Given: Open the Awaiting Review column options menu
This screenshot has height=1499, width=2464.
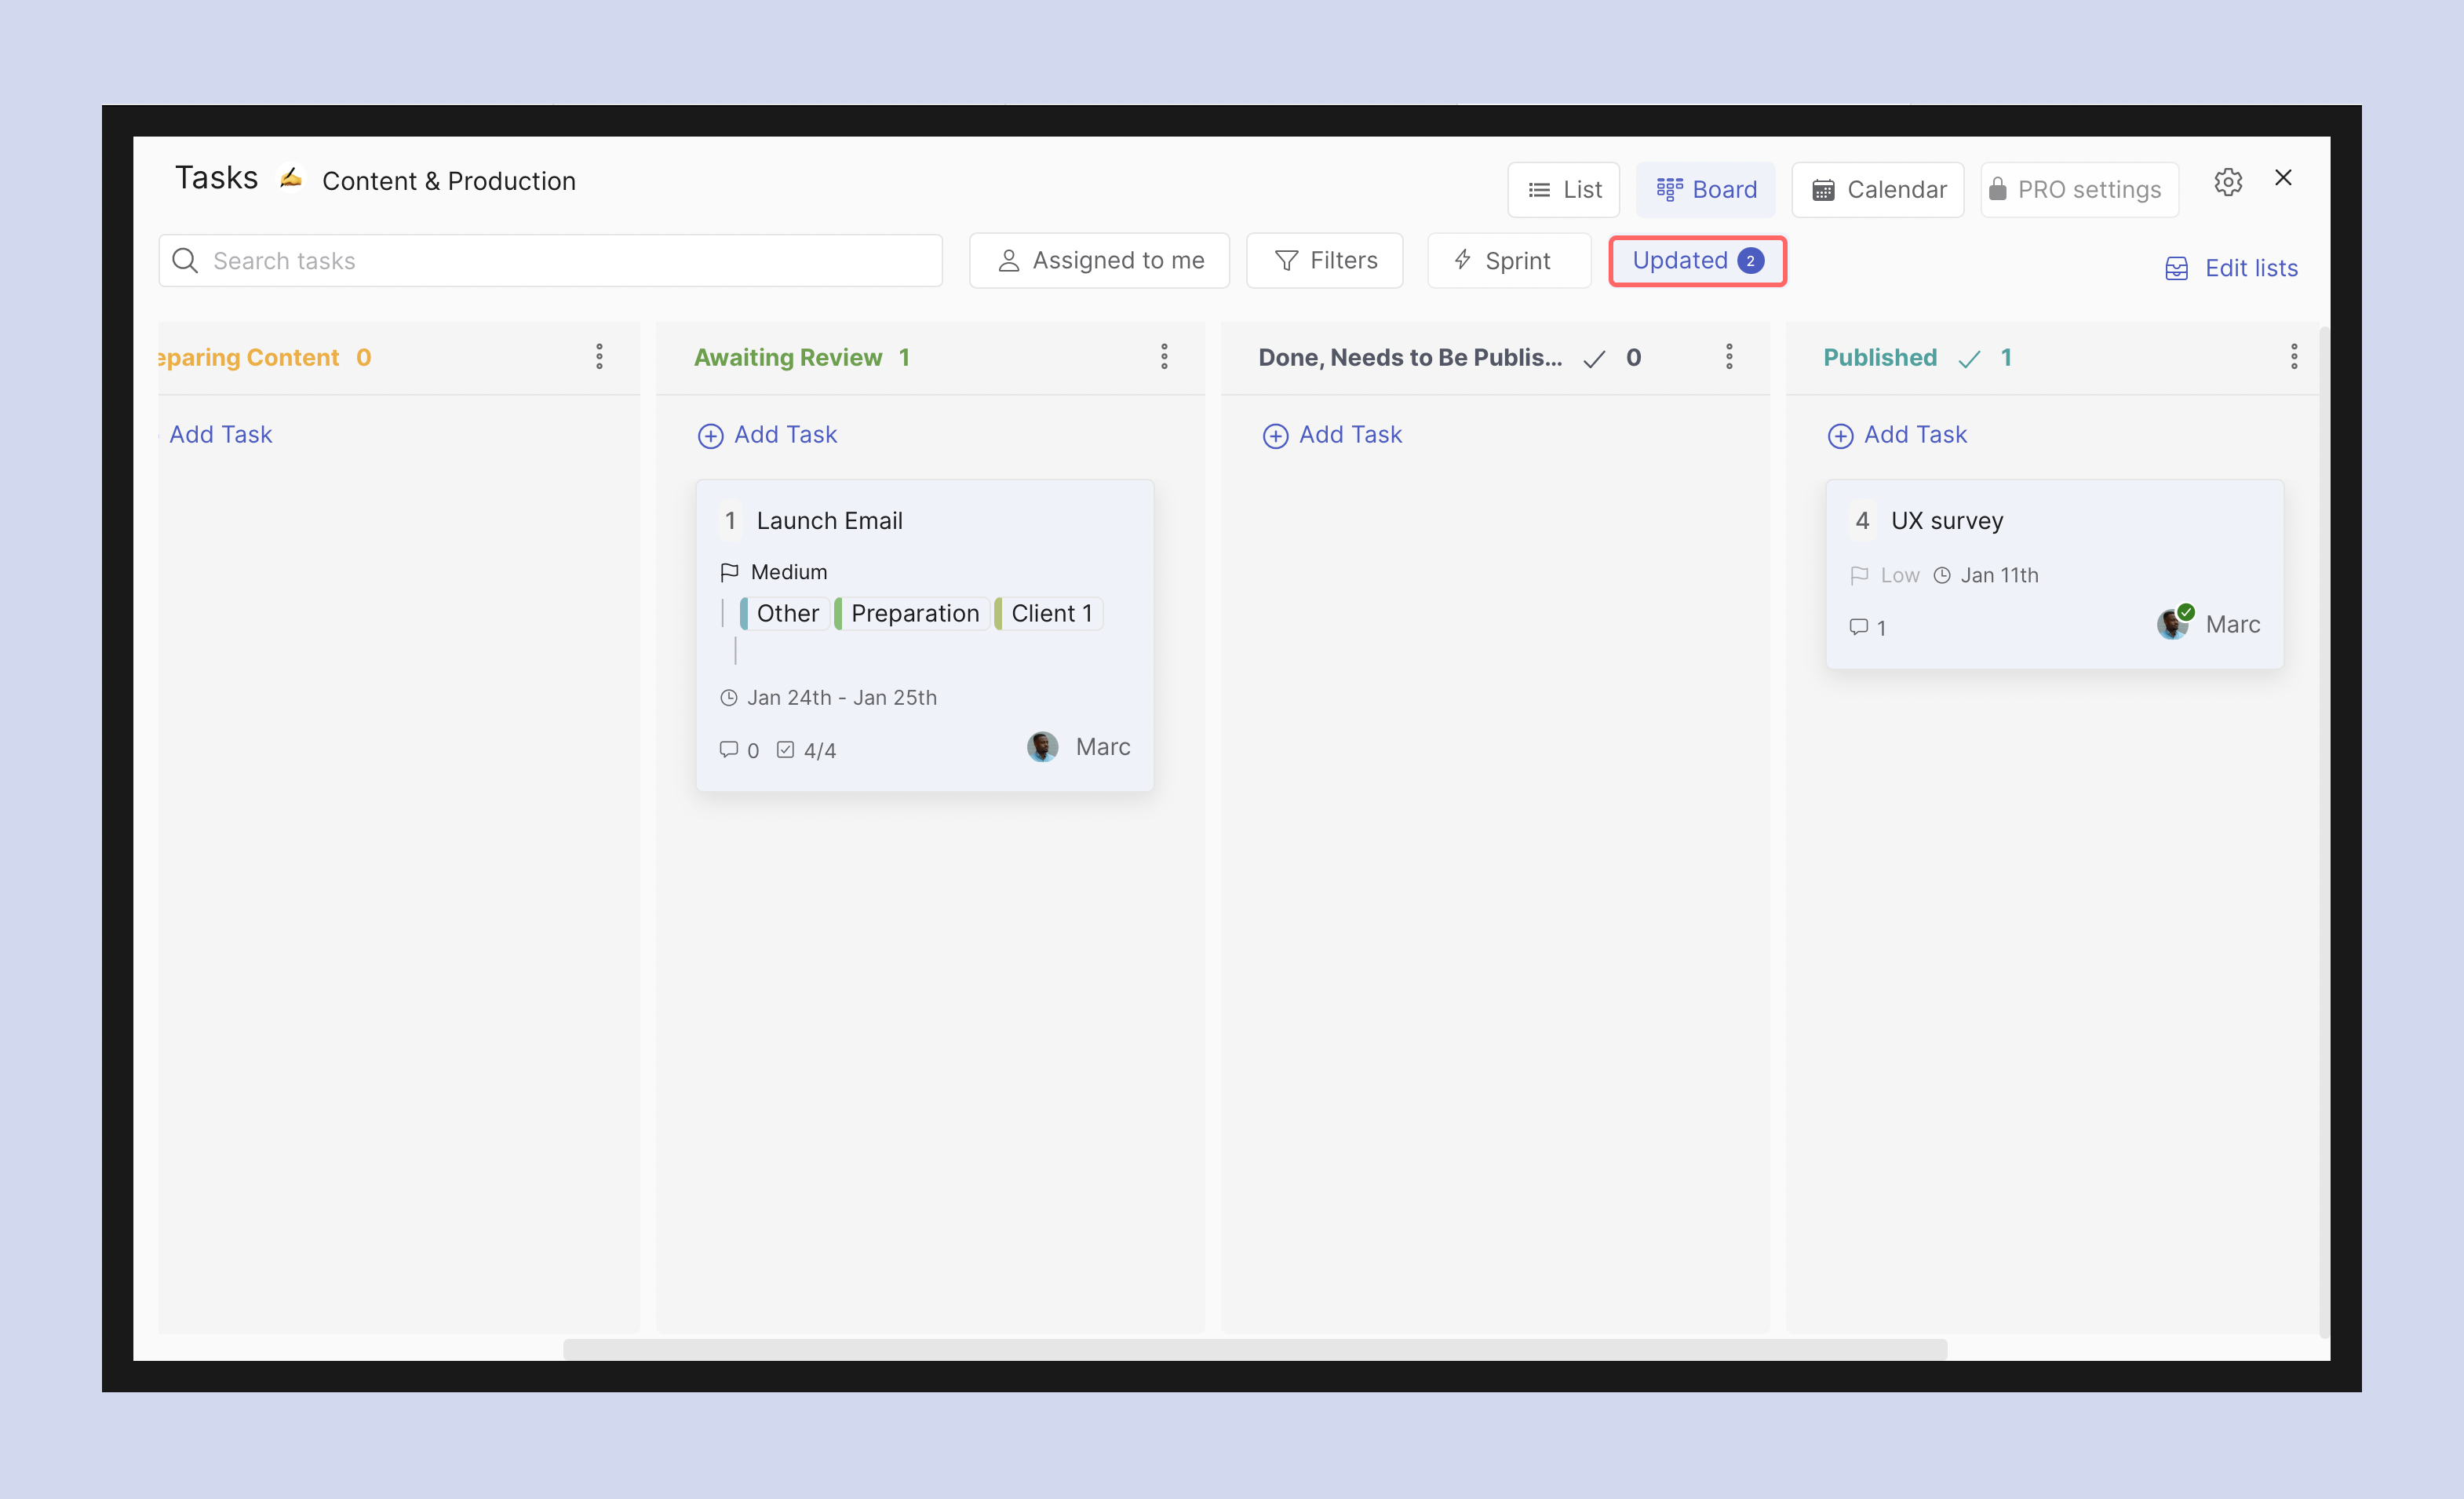Looking at the screenshot, I should [1164, 357].
